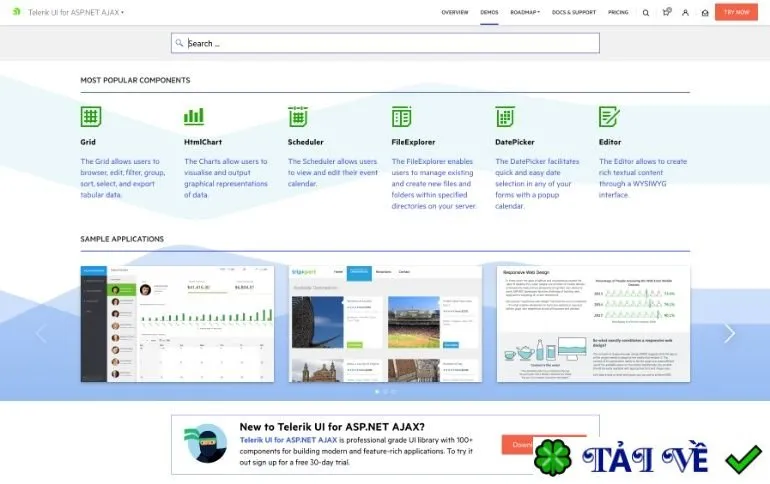
Task: Click the Grid component icon
Action: click(x=91, y=117)
